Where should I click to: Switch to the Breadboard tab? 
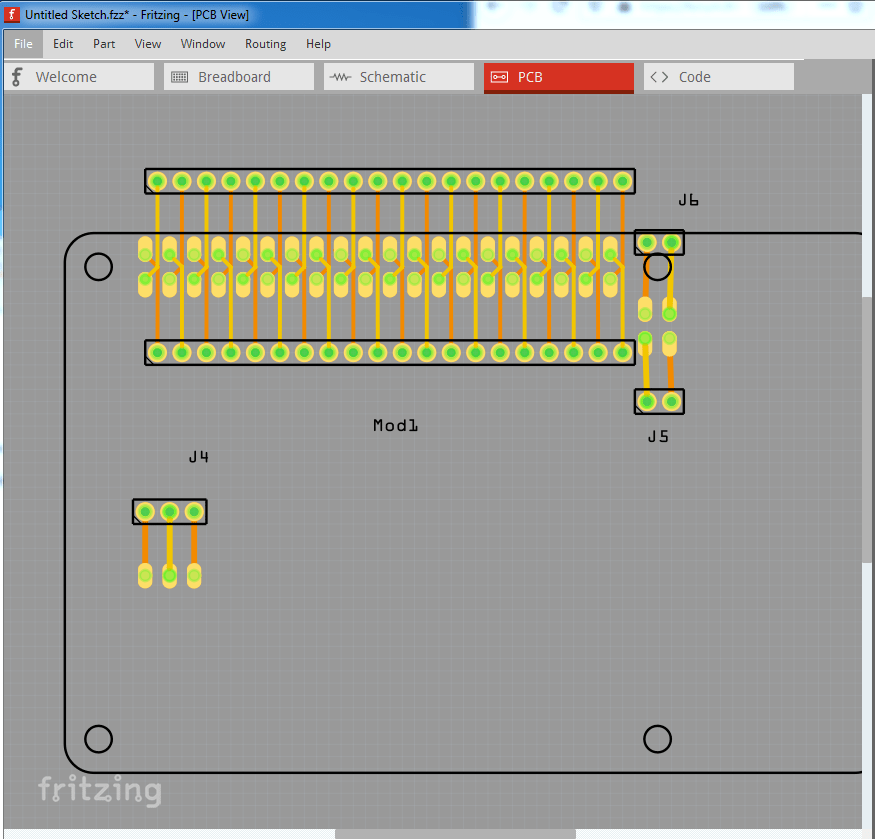pos(238,76)
